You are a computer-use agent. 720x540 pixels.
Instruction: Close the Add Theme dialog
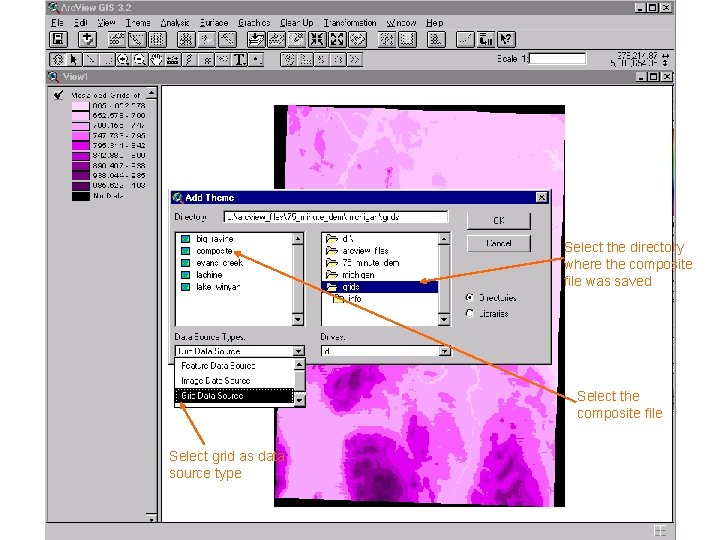[542, 197]
